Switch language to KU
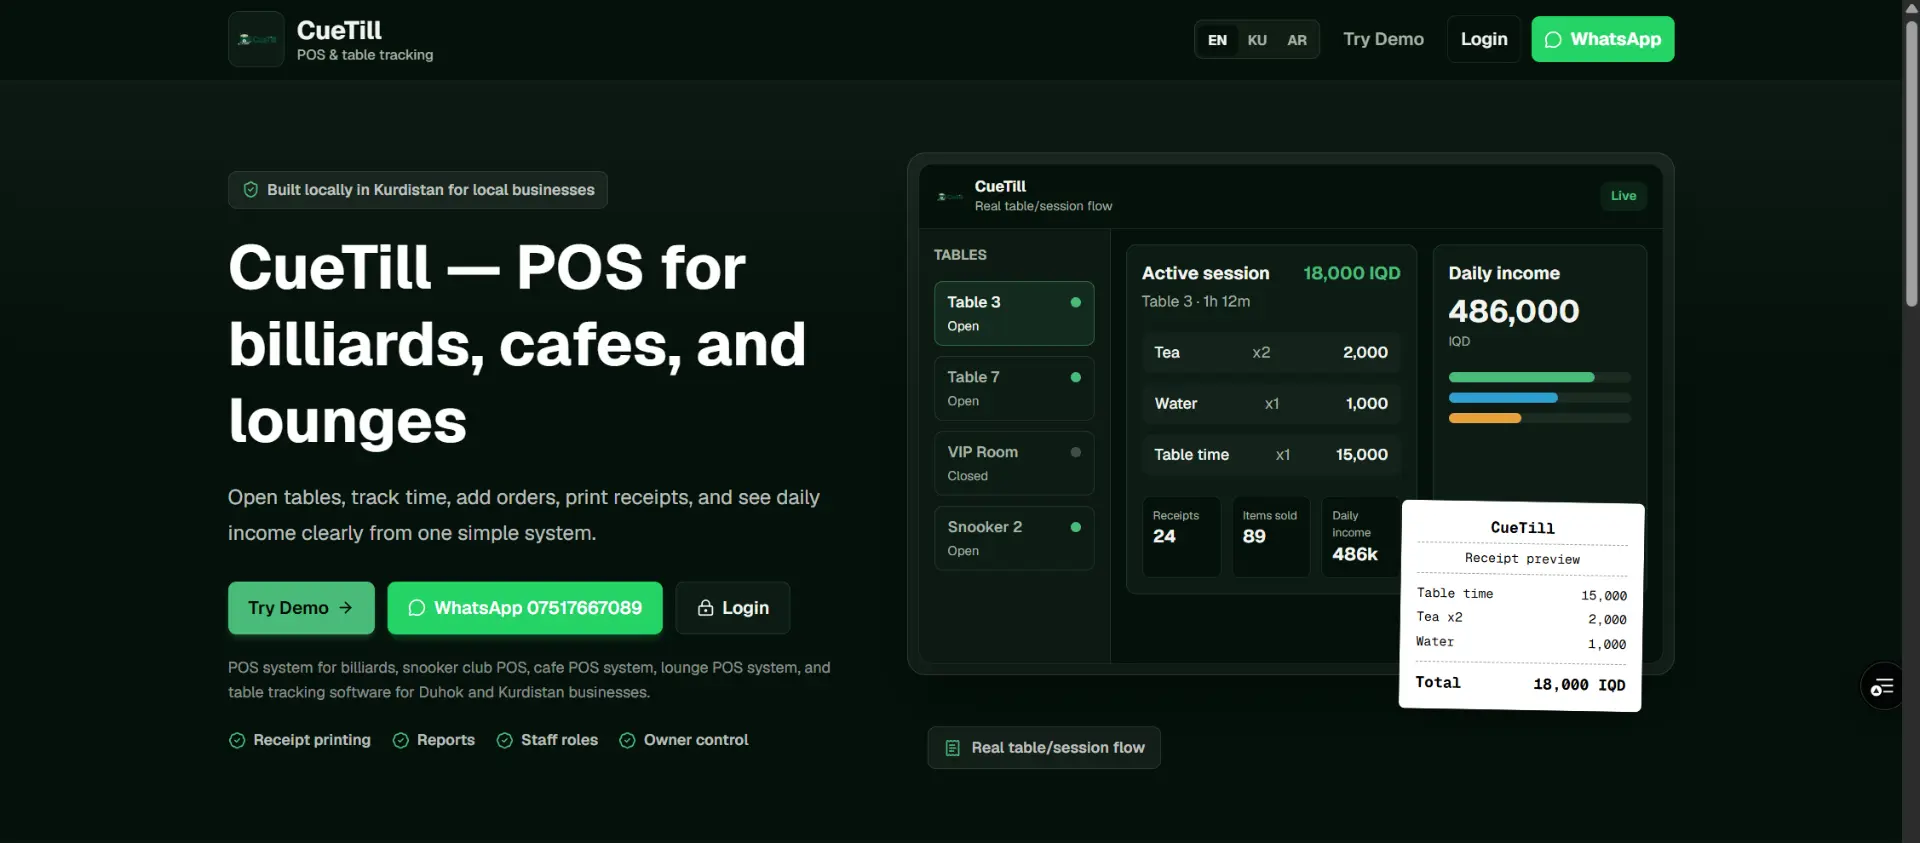 (1257, 40)
